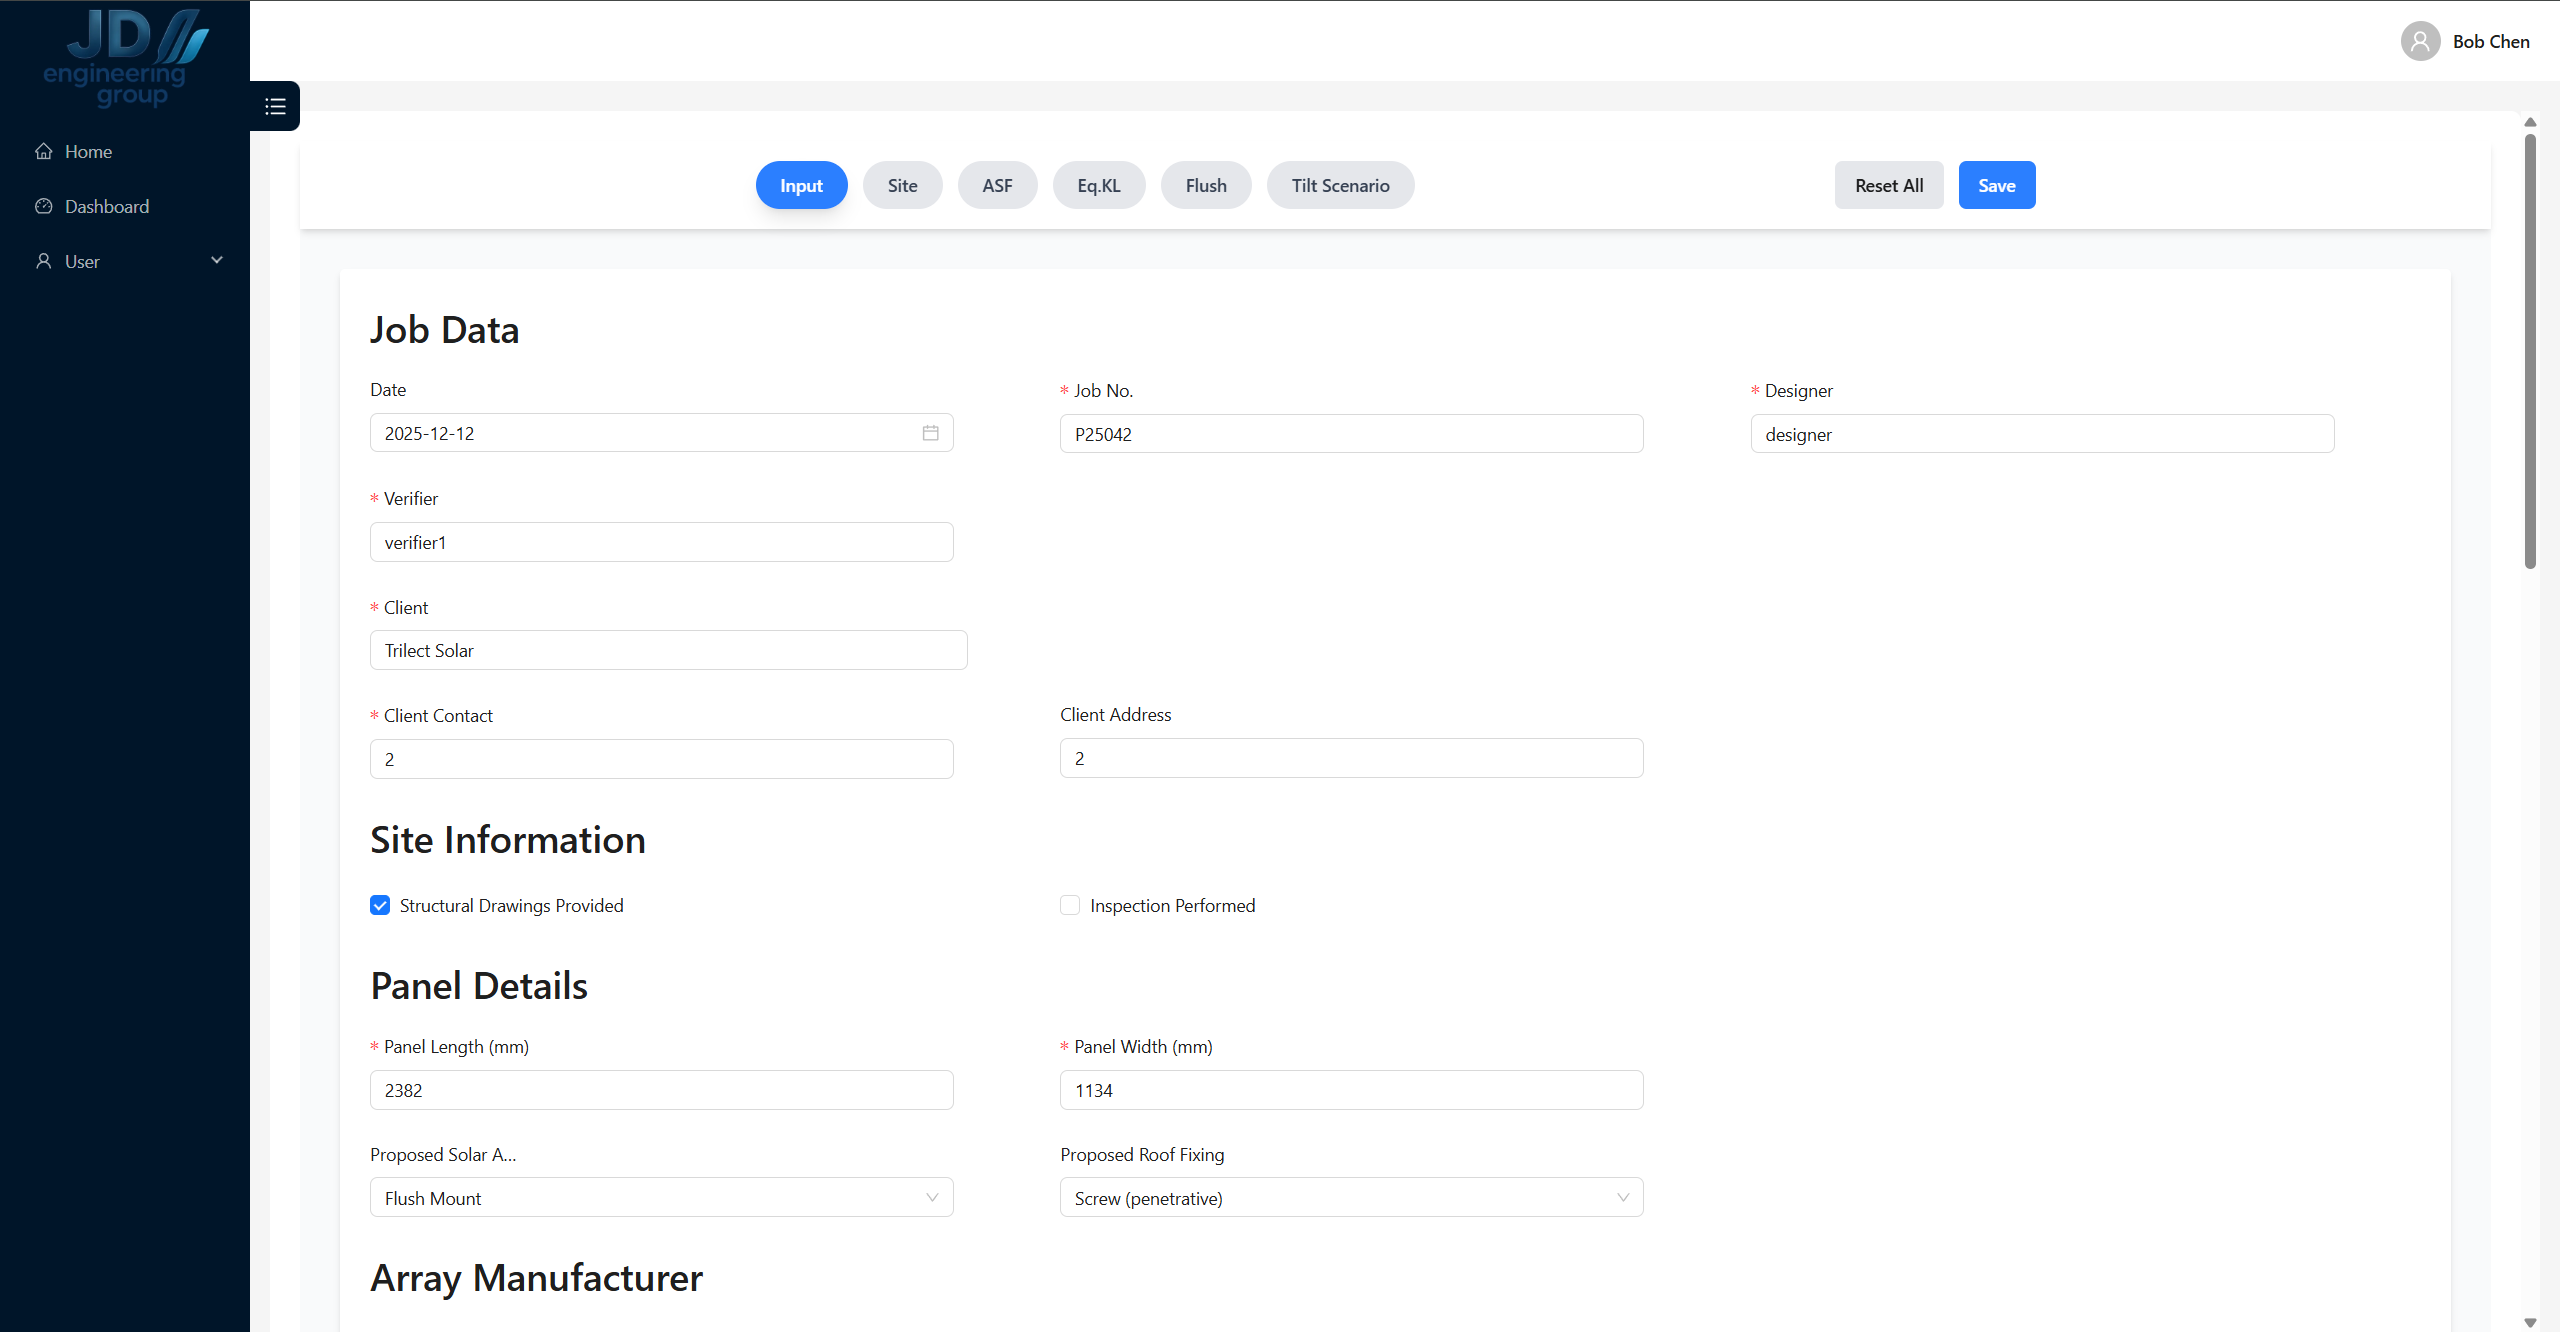Open the Eq.KL tab
2560x1332 pixels.
click(x=1099, y=185)
